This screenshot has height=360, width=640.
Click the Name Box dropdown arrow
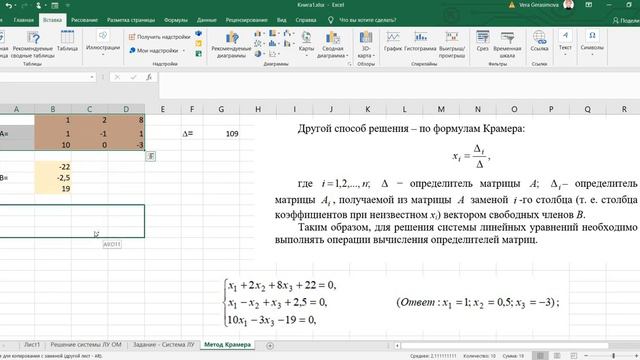click(92, 77)
